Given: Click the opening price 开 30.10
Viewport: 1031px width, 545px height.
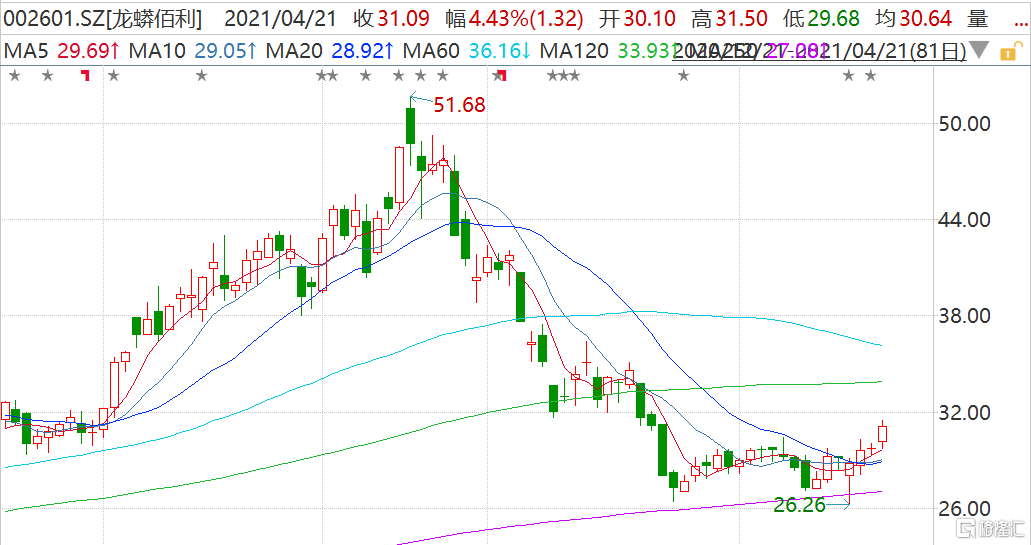Looking at the screenshot, I should (x=637, y=19).
